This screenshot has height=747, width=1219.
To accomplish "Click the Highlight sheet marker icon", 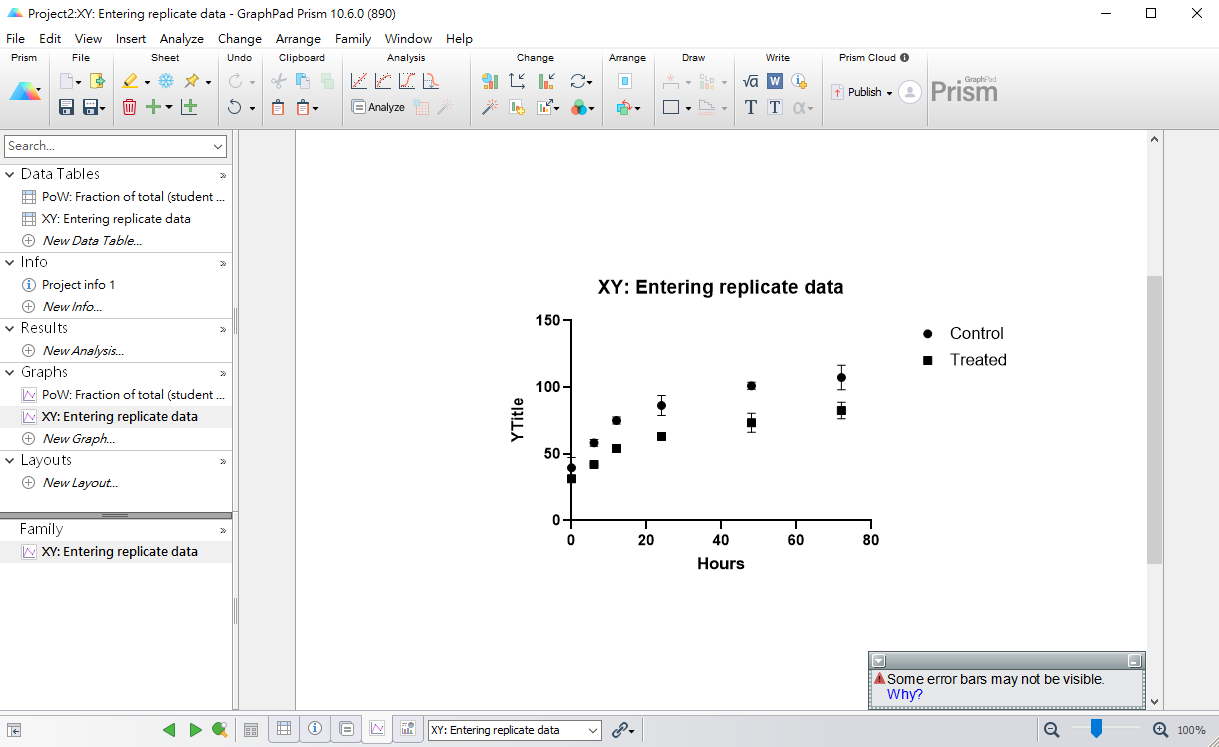I will pyautogui.click(x=130, y=81).
